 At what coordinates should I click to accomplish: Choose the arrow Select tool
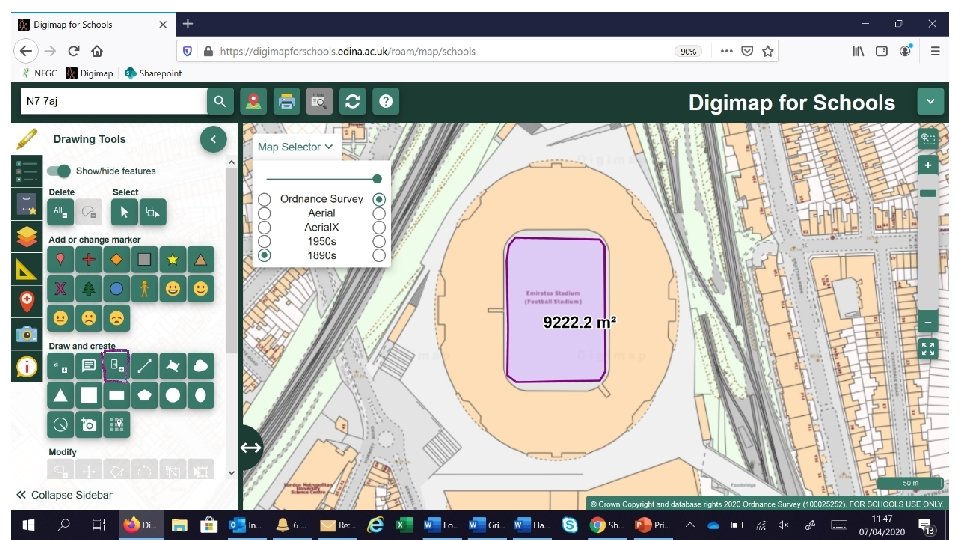(124, 212)
